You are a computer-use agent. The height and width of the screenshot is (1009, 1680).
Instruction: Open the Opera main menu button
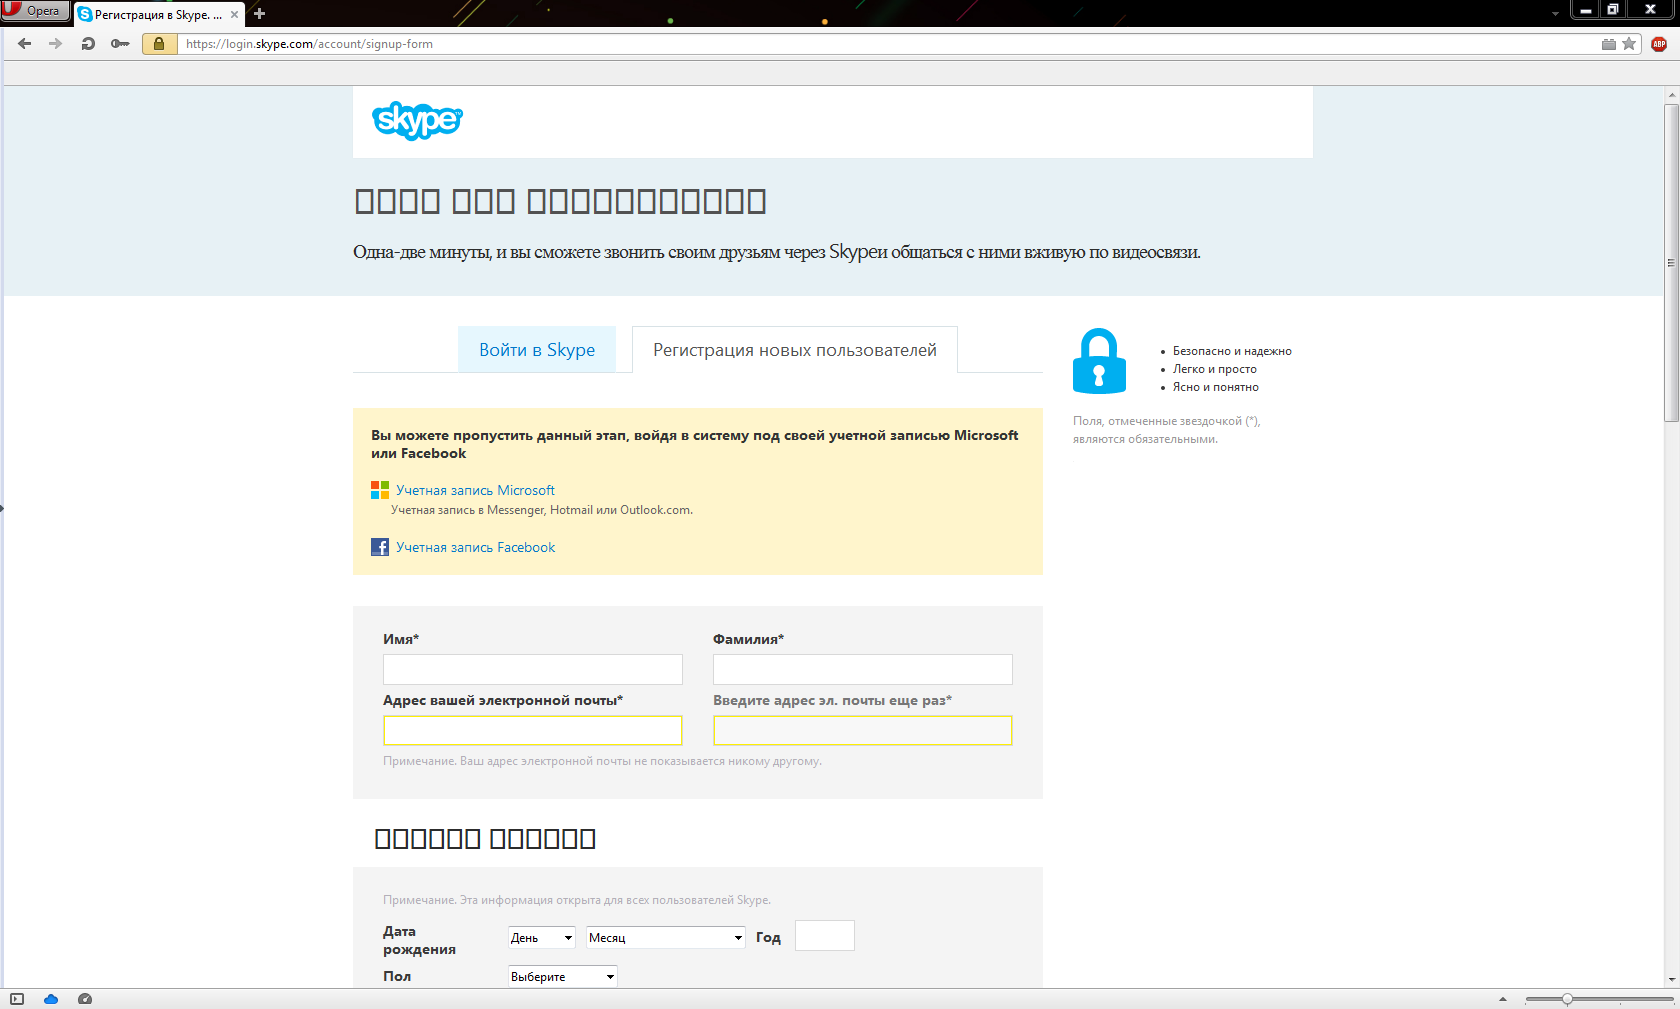pyautogui.click(x=35, y=11)
